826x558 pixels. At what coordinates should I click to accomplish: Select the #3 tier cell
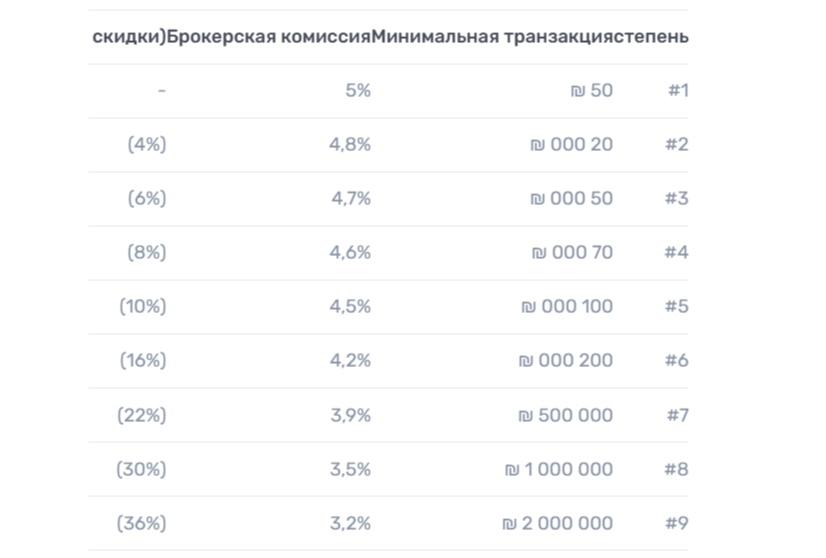pos(676,199)
